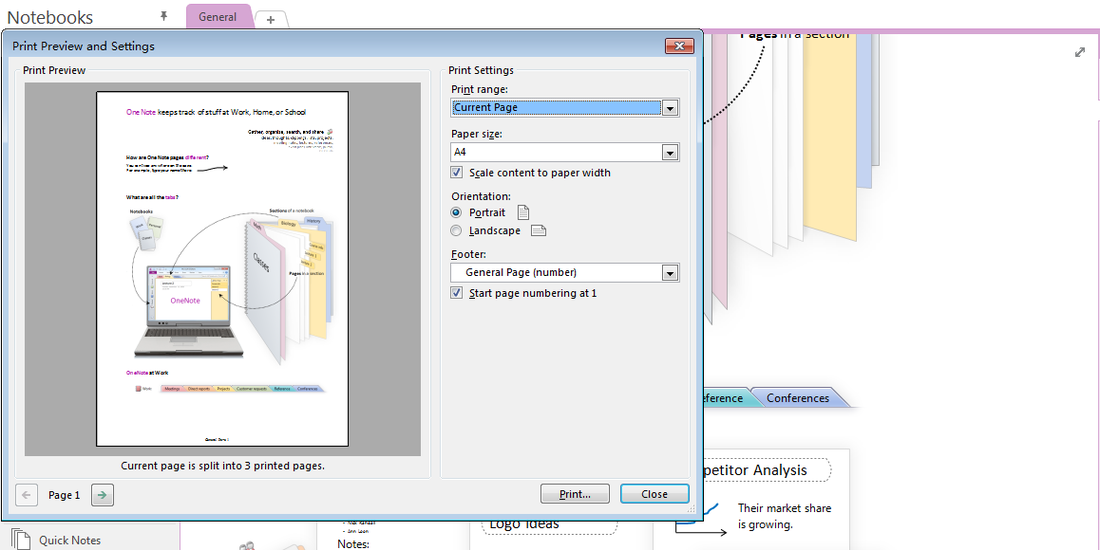Open Quick Notes in the notebook pane
The height and width of the screenshot is (550, 1100).
69,540
